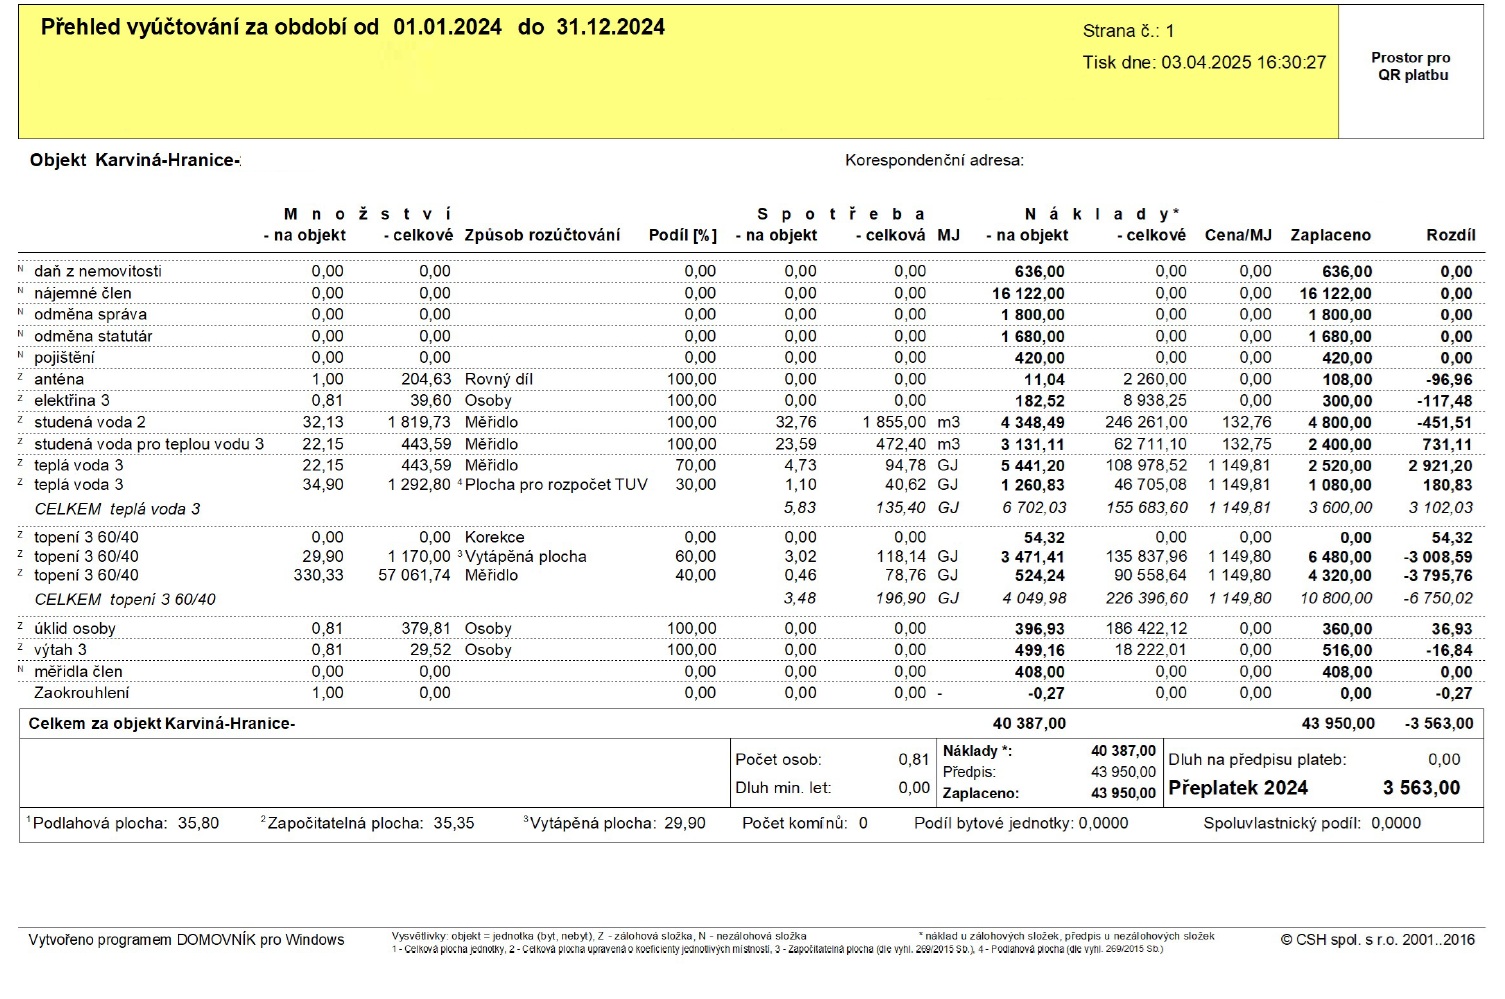
Task: Click the 'Vytvořeno programem DOMOVNÍK' footer text
Action: tap(186, 940)
